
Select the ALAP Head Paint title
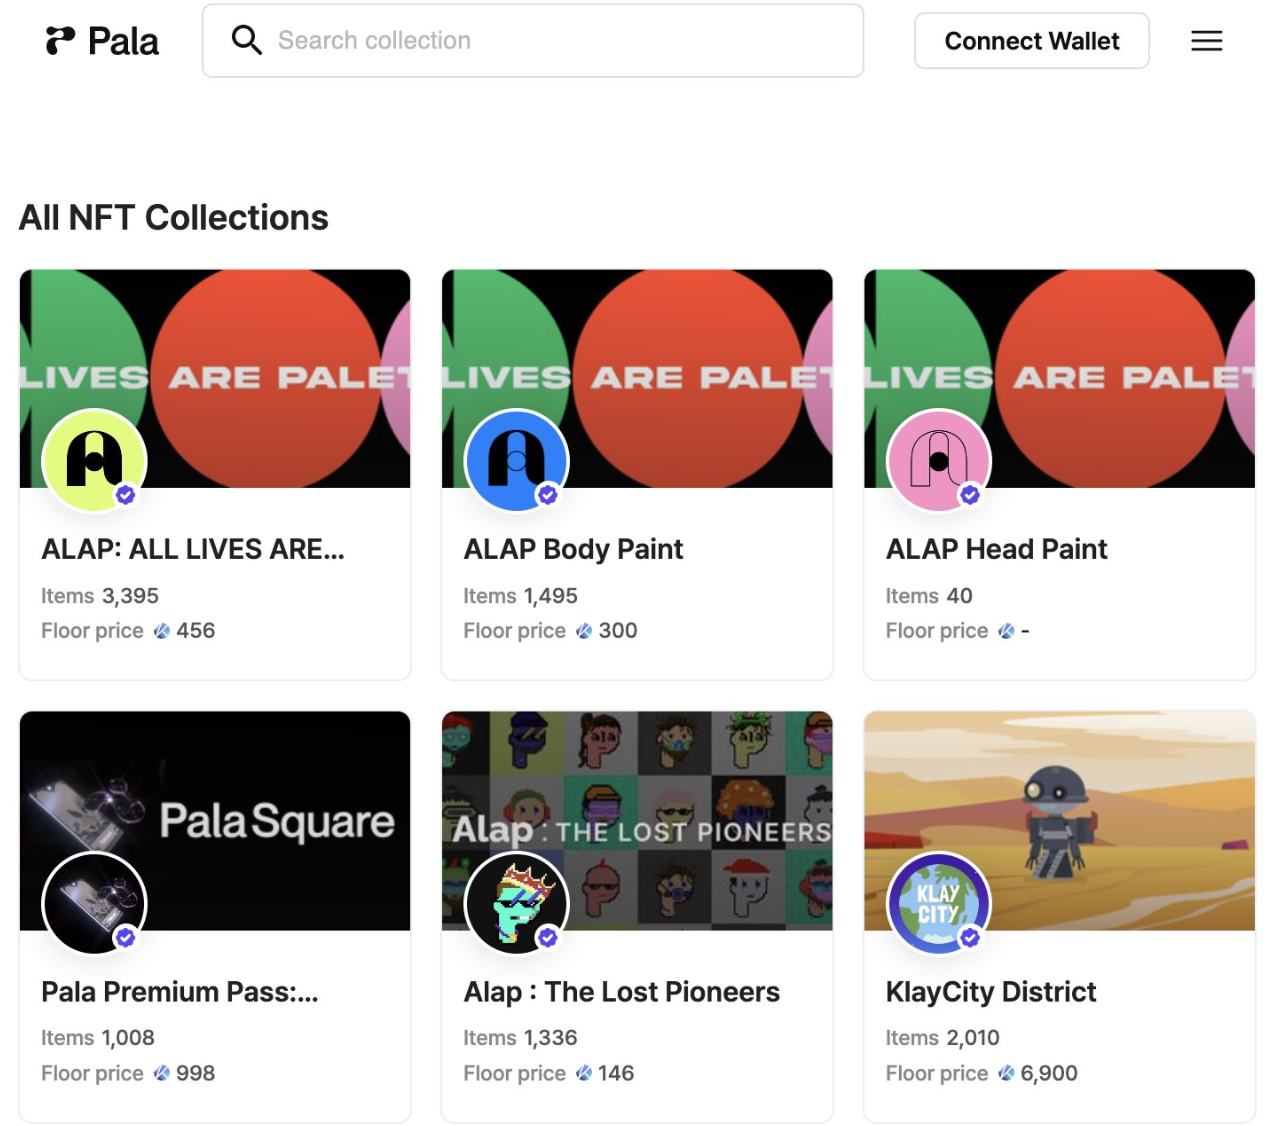point(996,549)
